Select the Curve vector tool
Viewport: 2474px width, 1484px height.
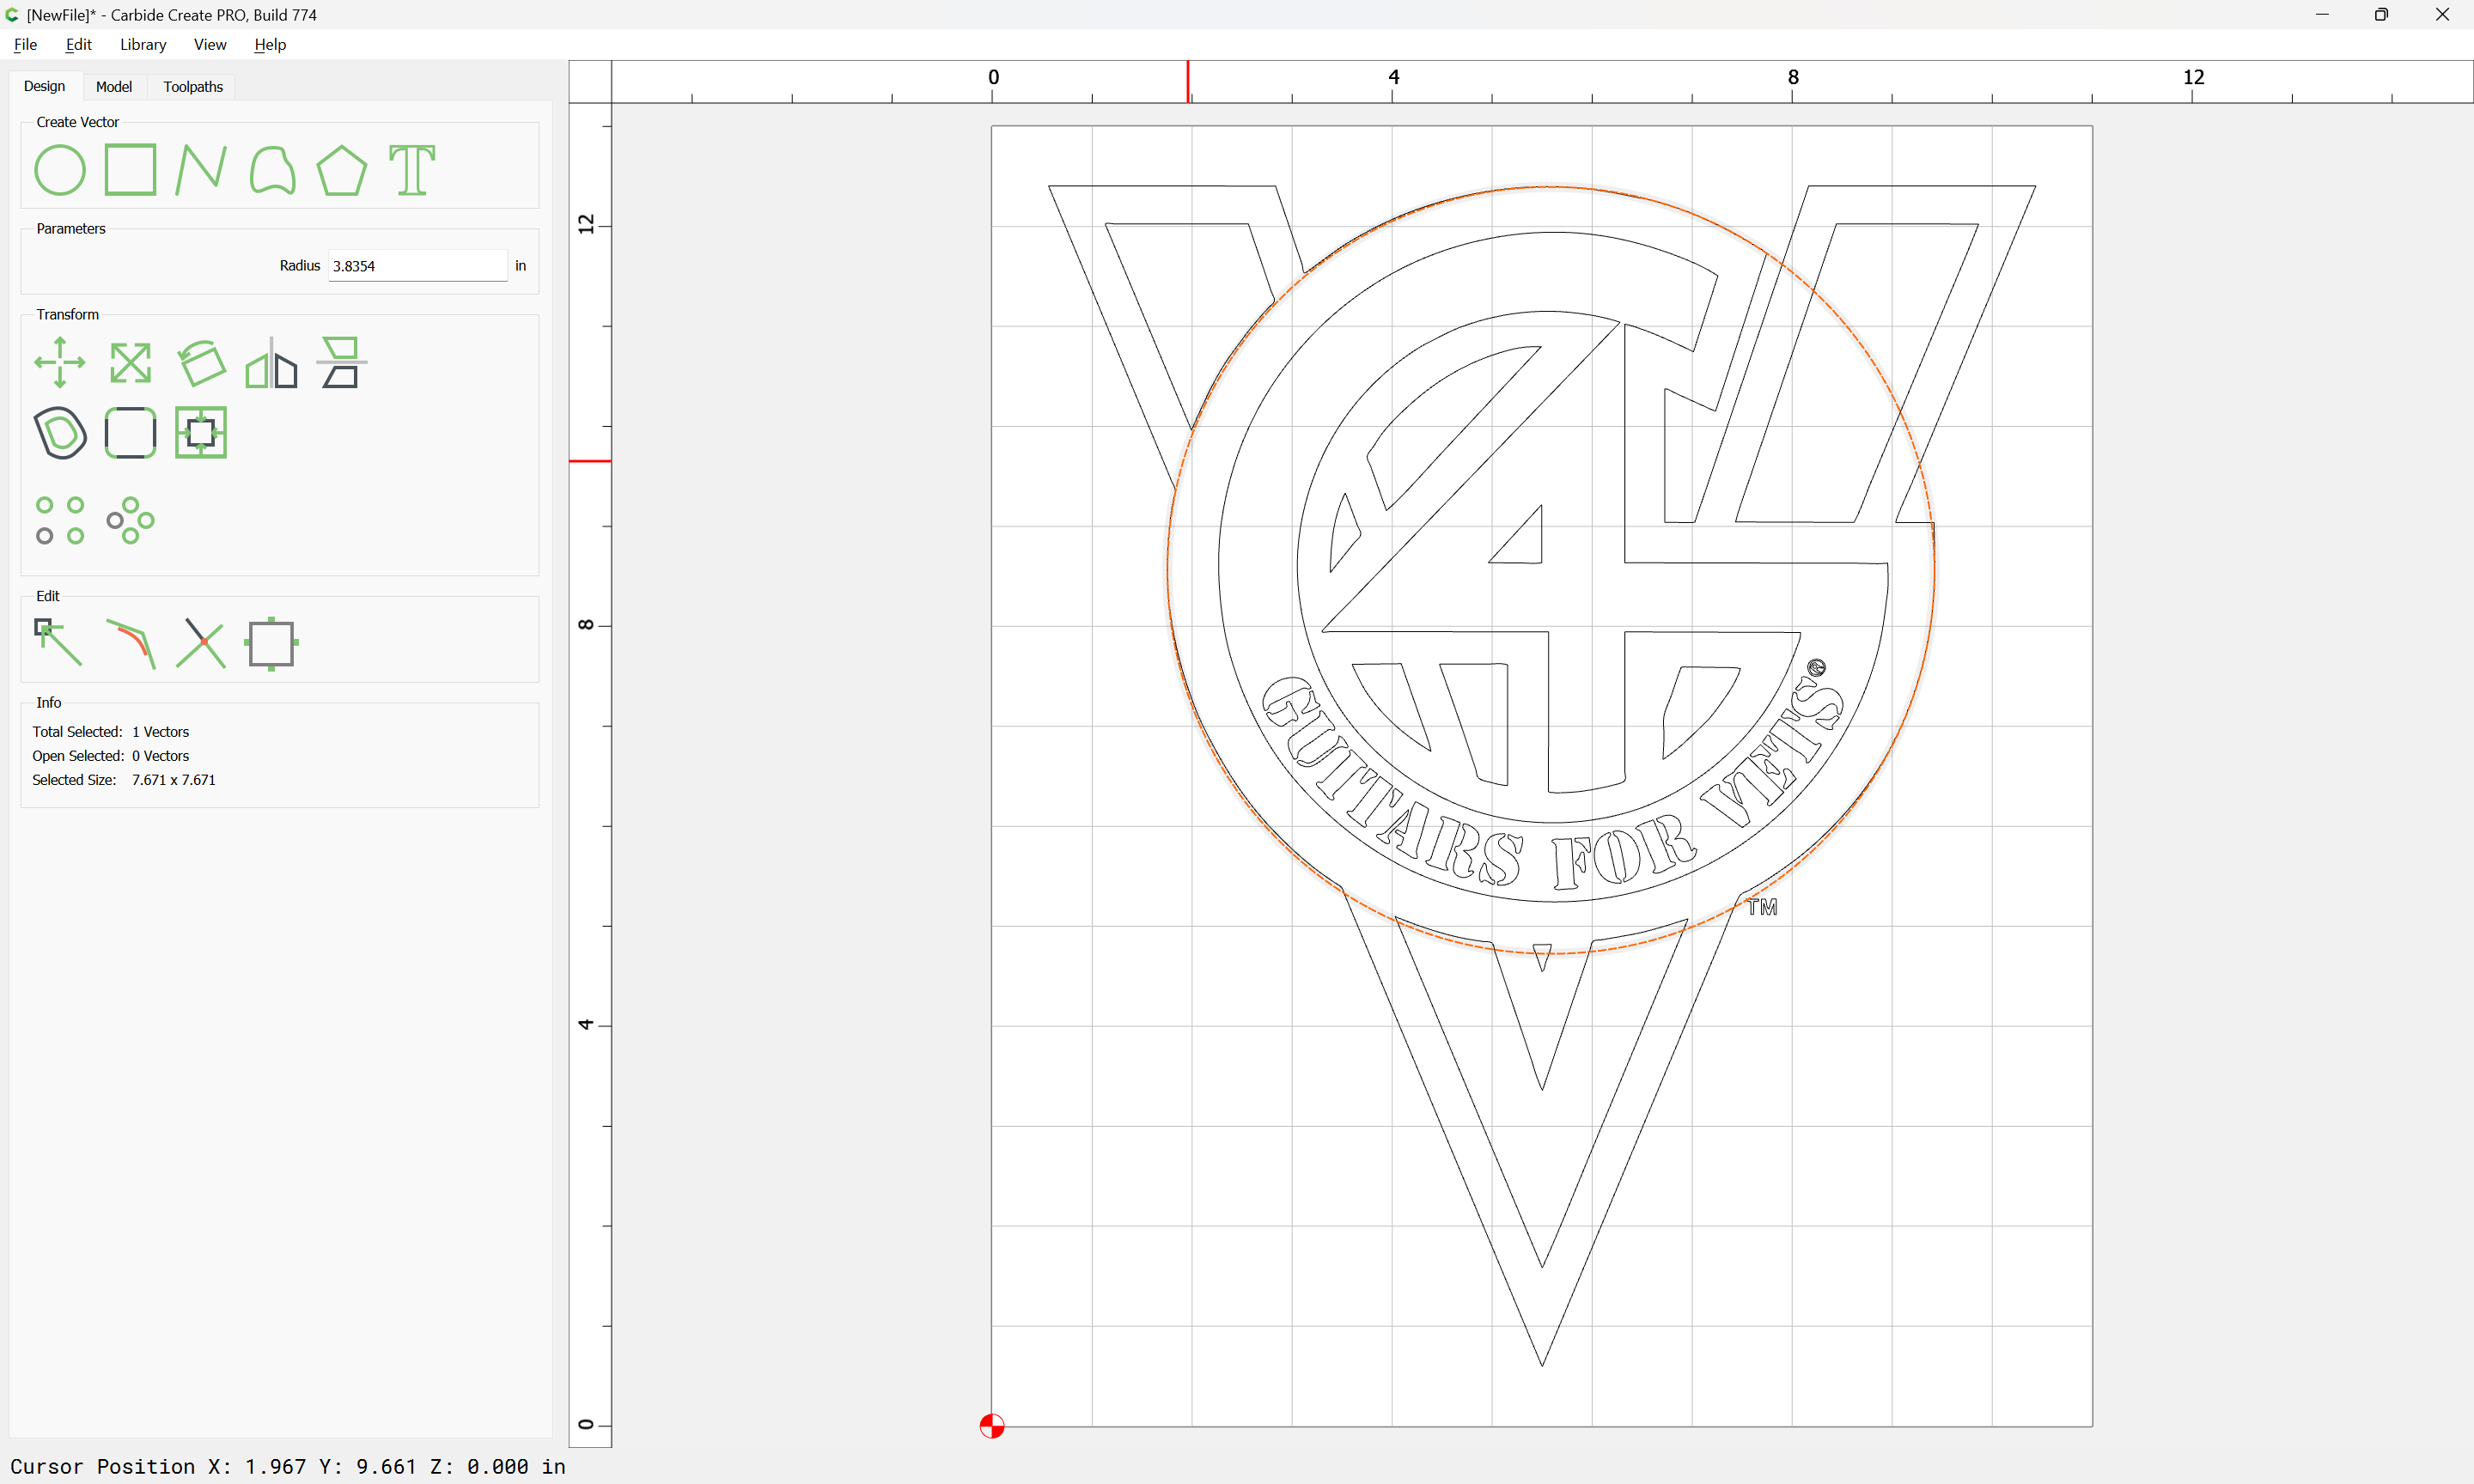coord(272,170)
